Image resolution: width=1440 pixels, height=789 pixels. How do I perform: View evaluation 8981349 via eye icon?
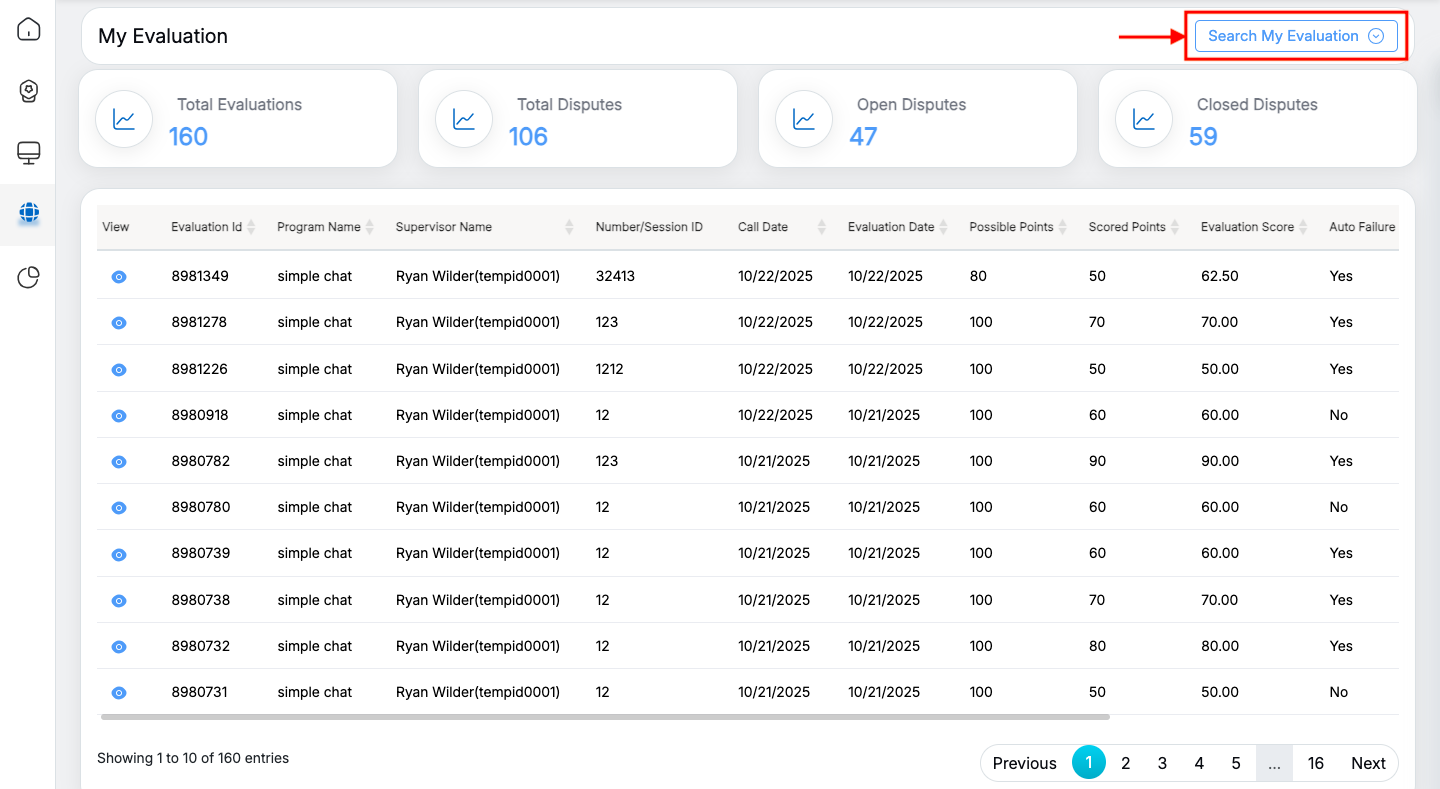pos(119,277)
